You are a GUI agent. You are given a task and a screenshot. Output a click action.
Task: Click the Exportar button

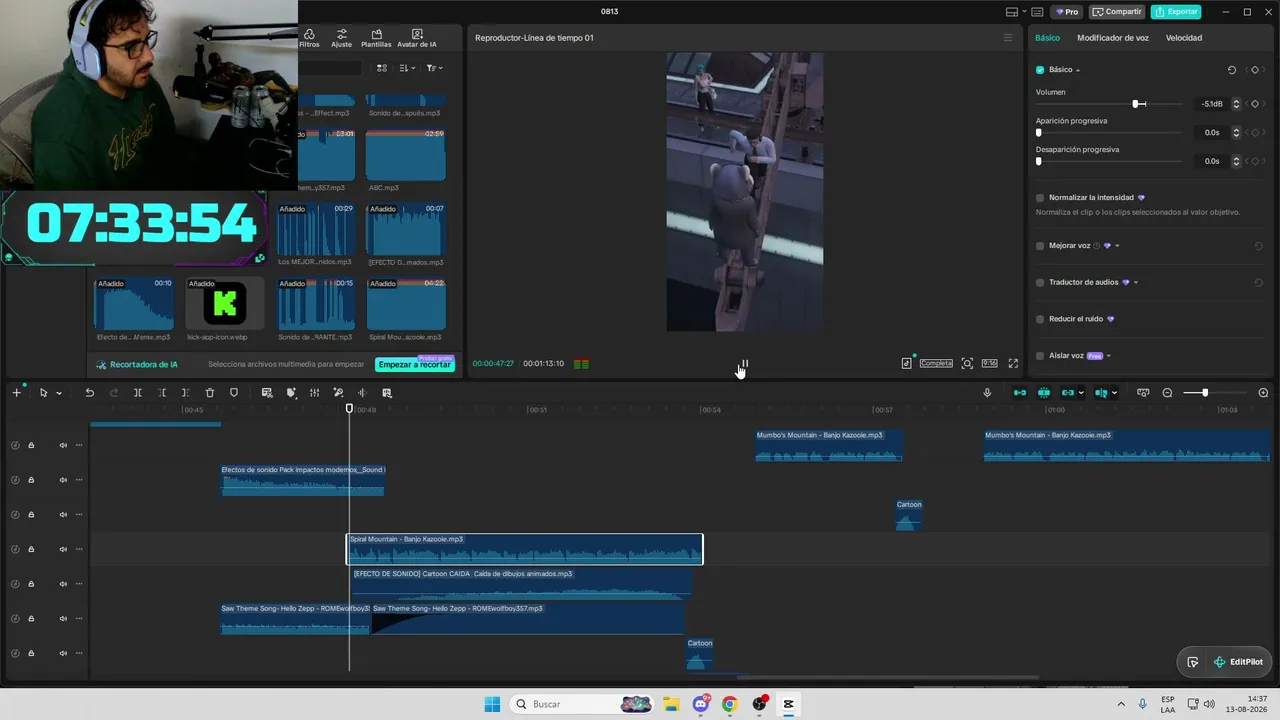pos(1176,12)
